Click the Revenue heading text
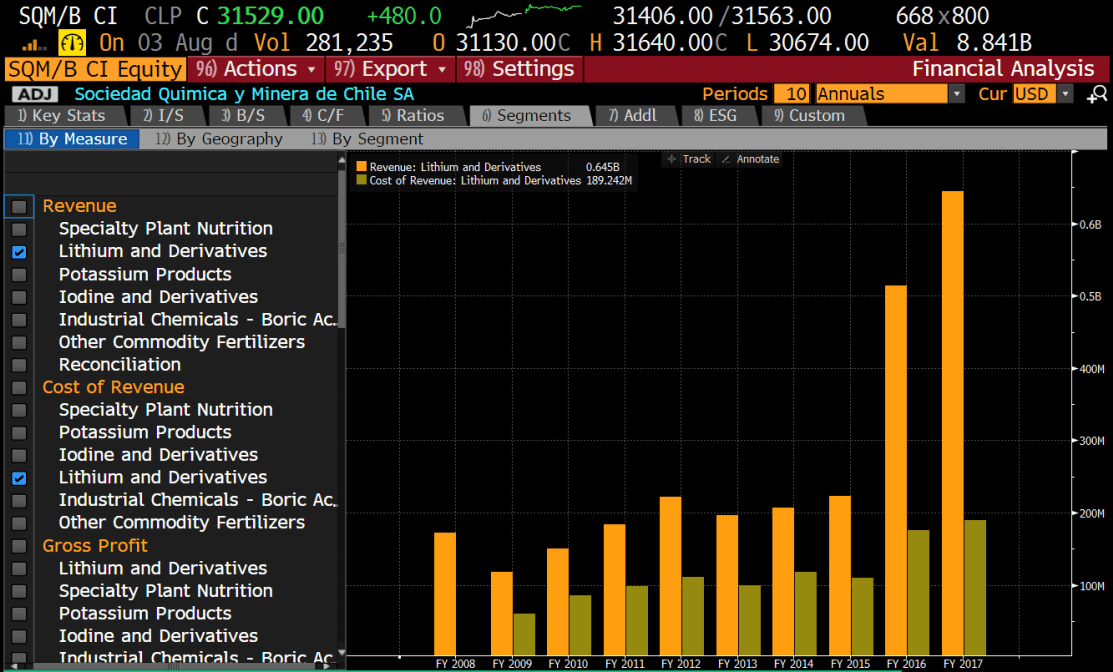1113x672 pixels. [80, 206]
